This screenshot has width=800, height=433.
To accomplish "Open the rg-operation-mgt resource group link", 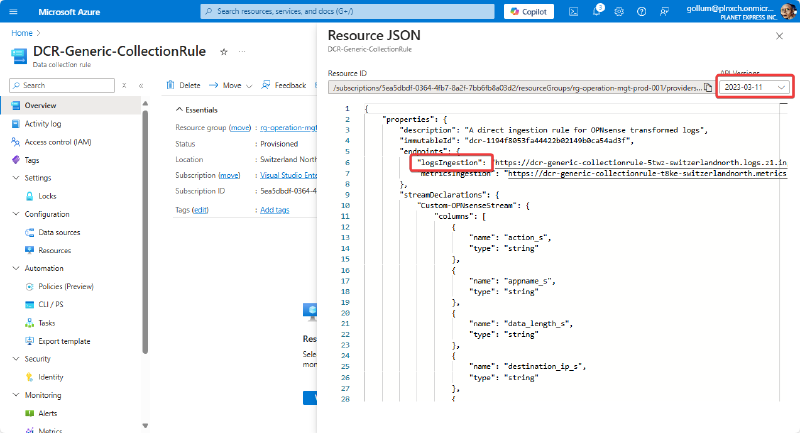I will [289, 128].
